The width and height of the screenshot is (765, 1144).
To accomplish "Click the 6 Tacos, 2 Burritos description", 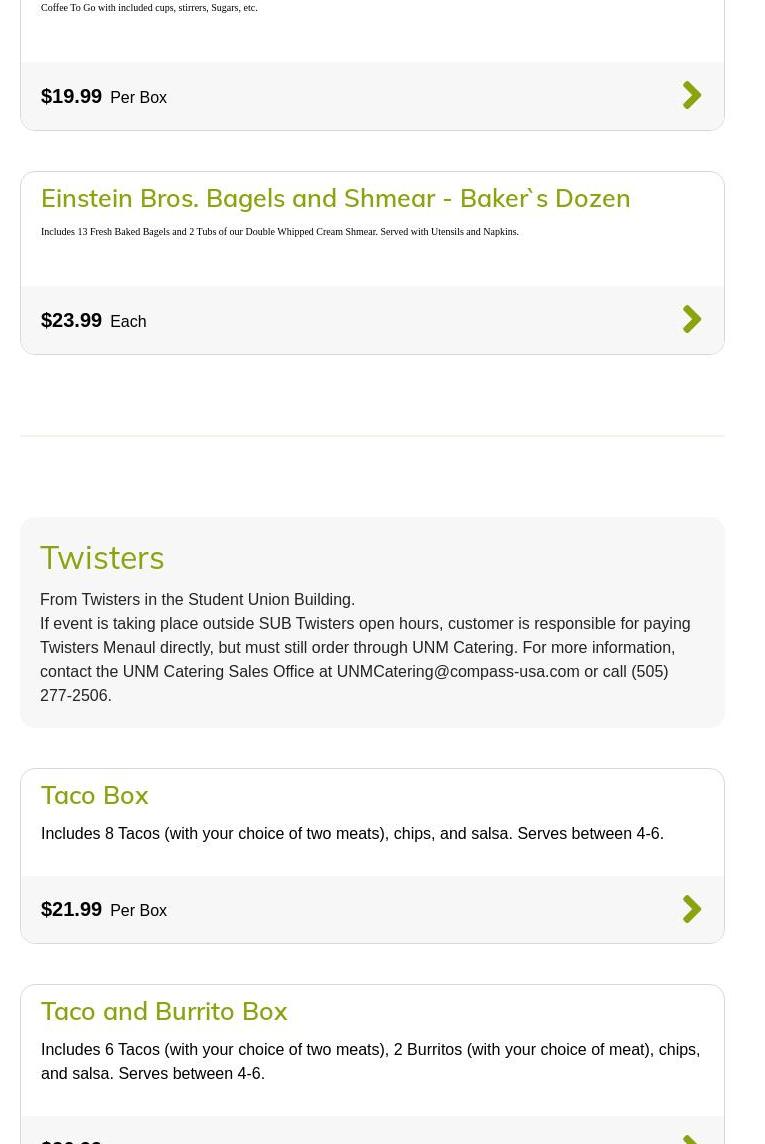I will click(370, 1061).
